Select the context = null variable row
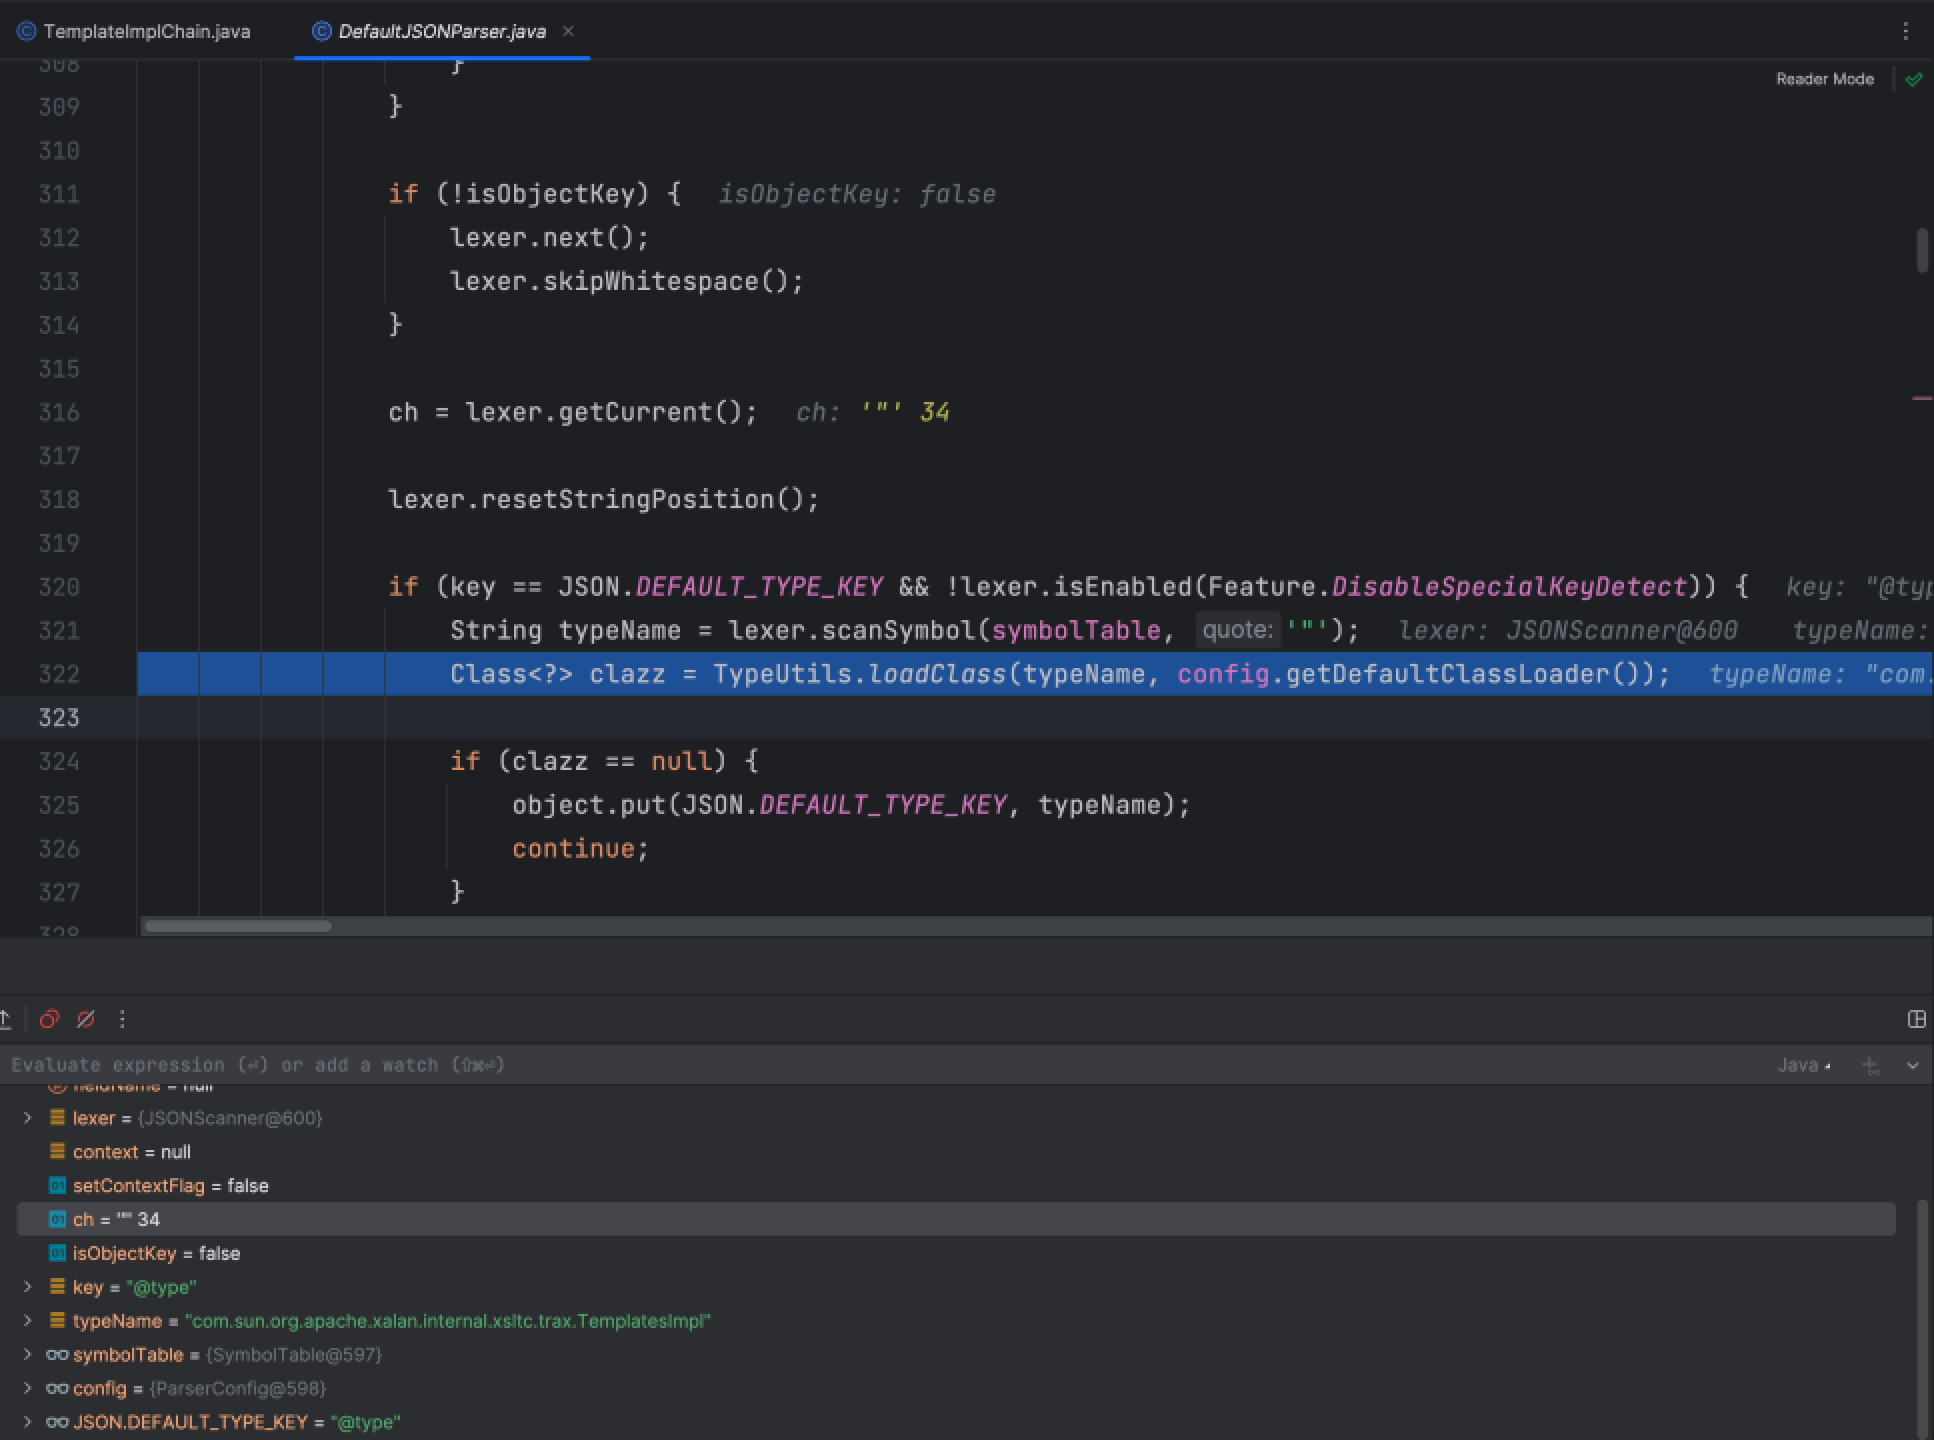Image resolution: width=1934 pixels, height=1440 pixels. point(956,1152)
